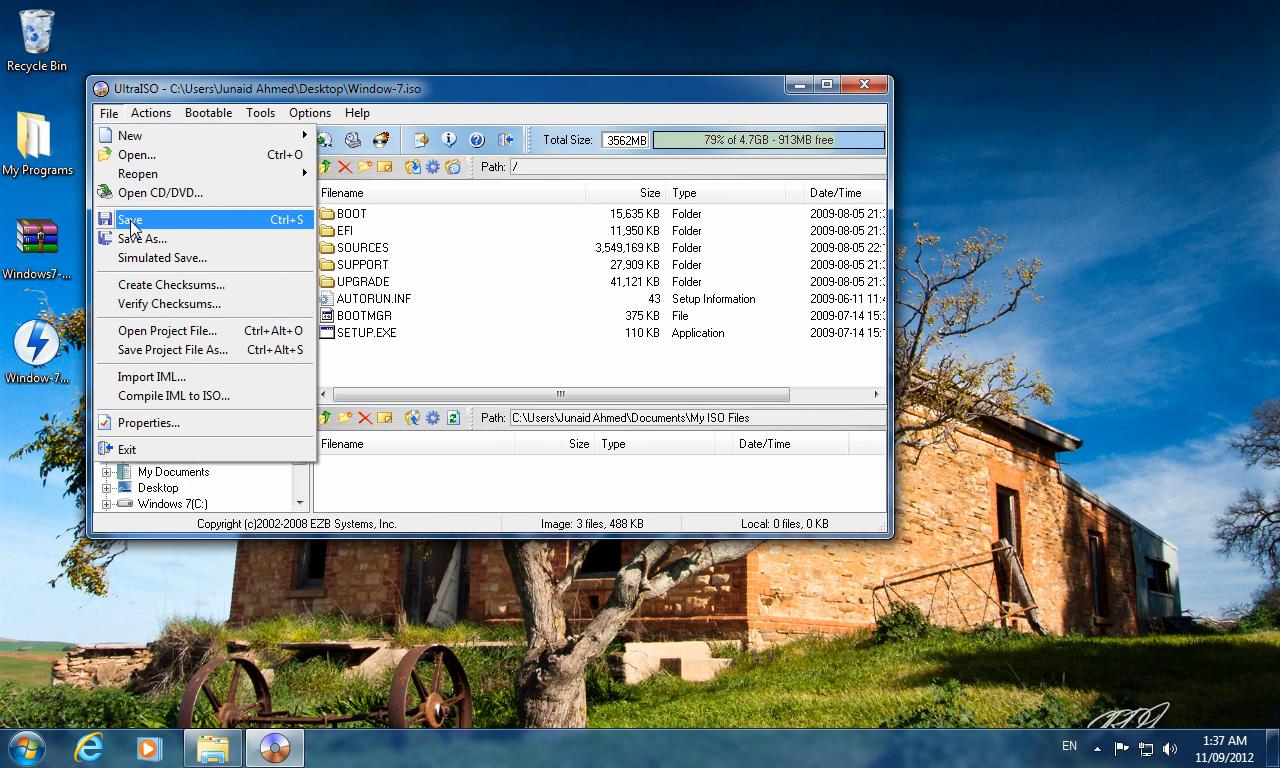The width and height of the screenshot is (1280, 768).
Task: Launch Internet Explorer from the taskbar
Action: coord(88,747)
